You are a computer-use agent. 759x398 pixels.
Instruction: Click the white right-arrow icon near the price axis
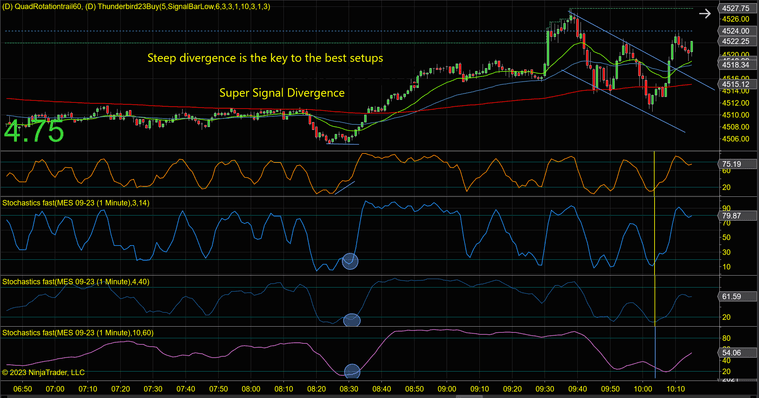(705, 14)
